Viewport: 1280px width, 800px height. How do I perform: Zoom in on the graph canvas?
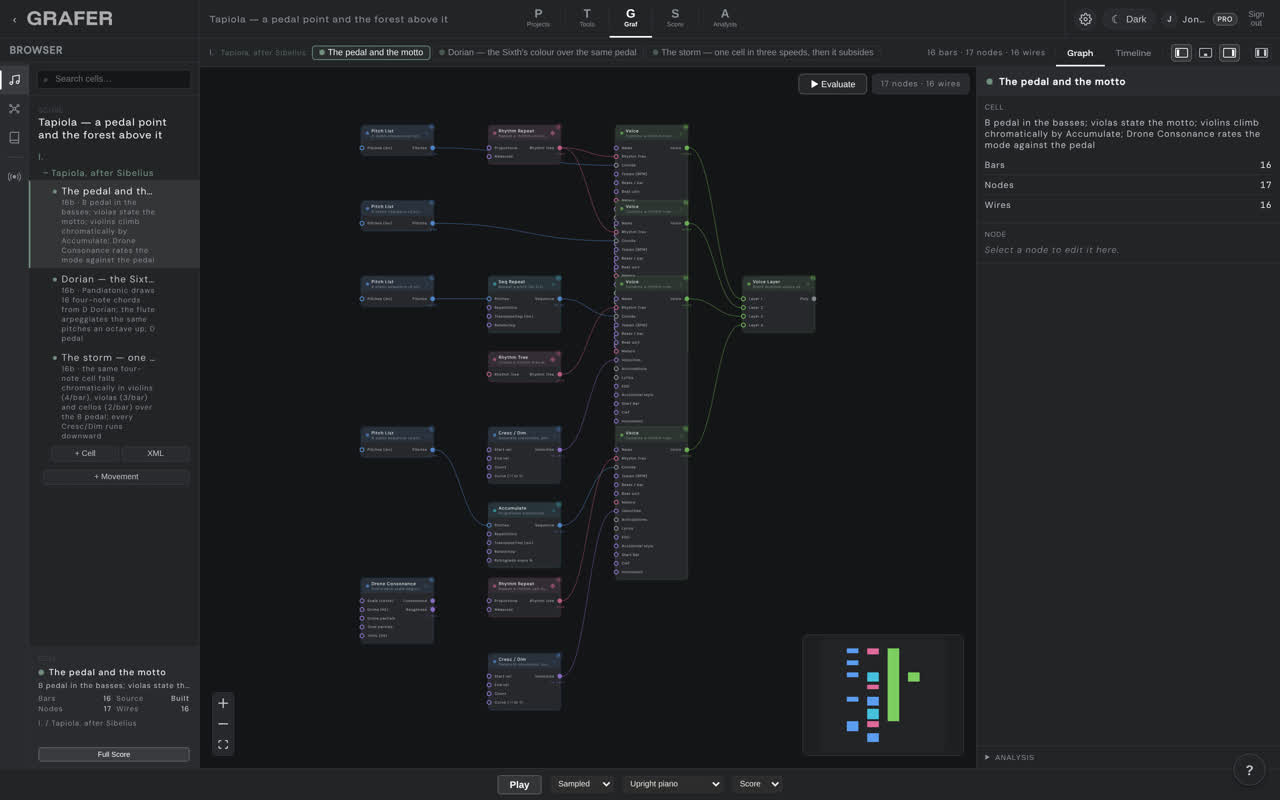click(223, 703)
